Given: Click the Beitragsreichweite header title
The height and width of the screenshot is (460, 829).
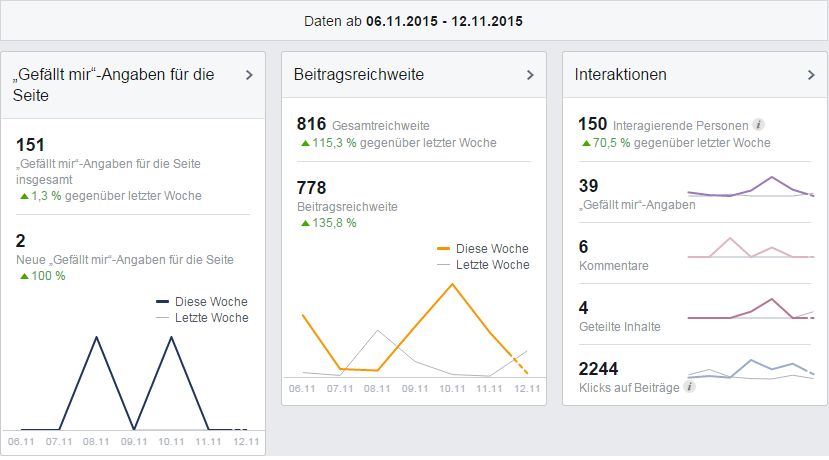Looking at the screenshot, I should pos(358,75).
